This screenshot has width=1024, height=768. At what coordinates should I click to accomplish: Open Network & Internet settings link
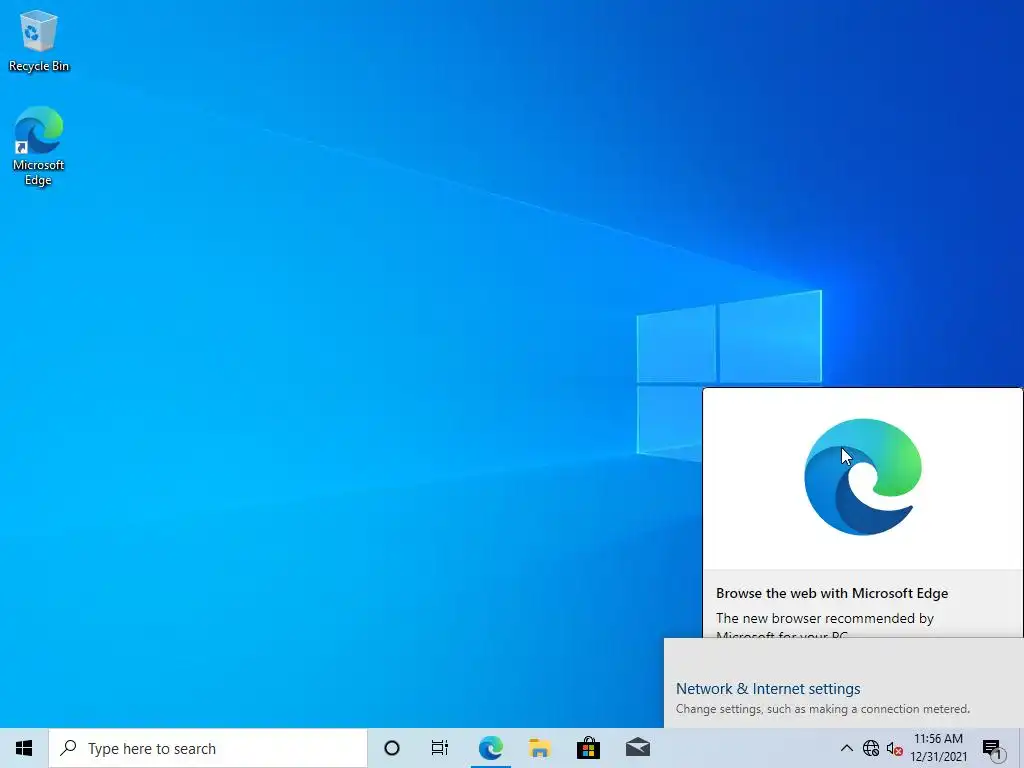pos(768,689)
